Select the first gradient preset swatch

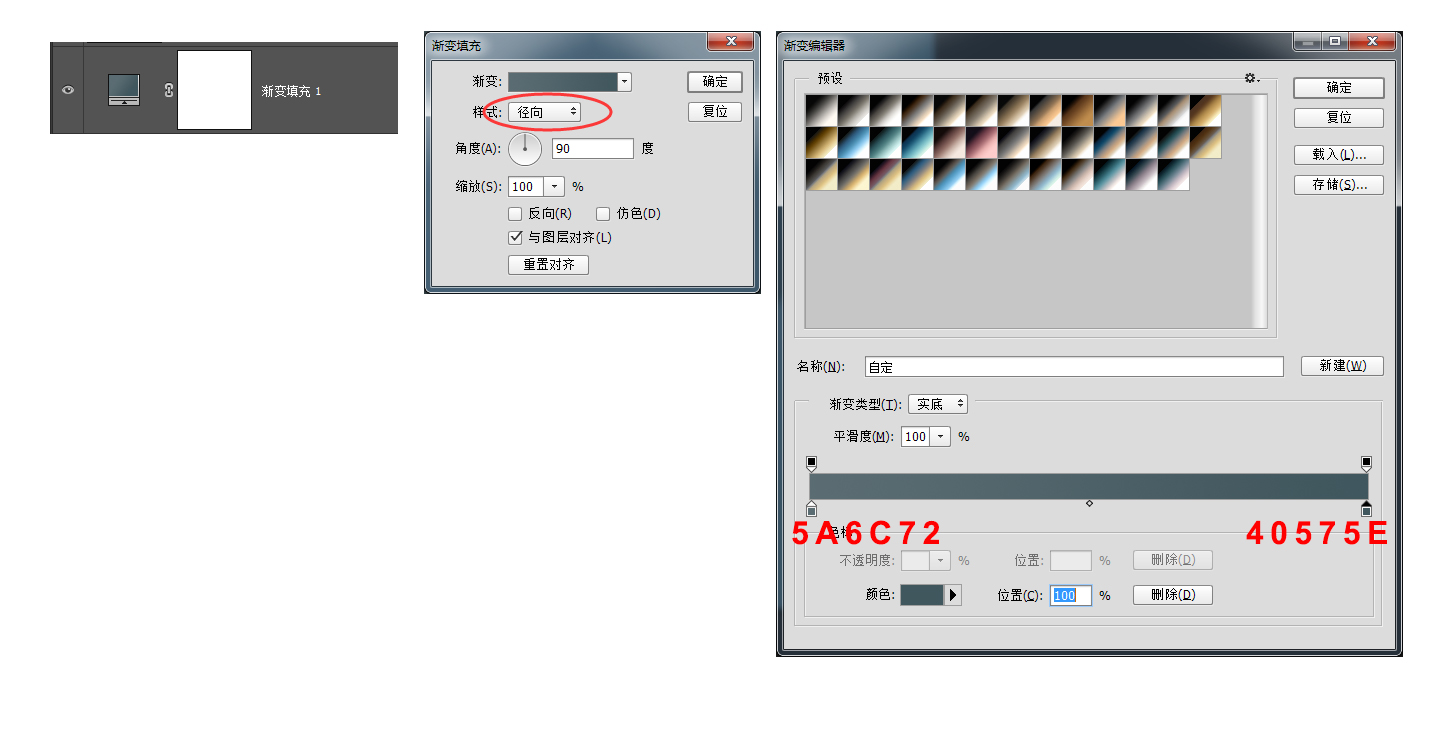point(821,110)
